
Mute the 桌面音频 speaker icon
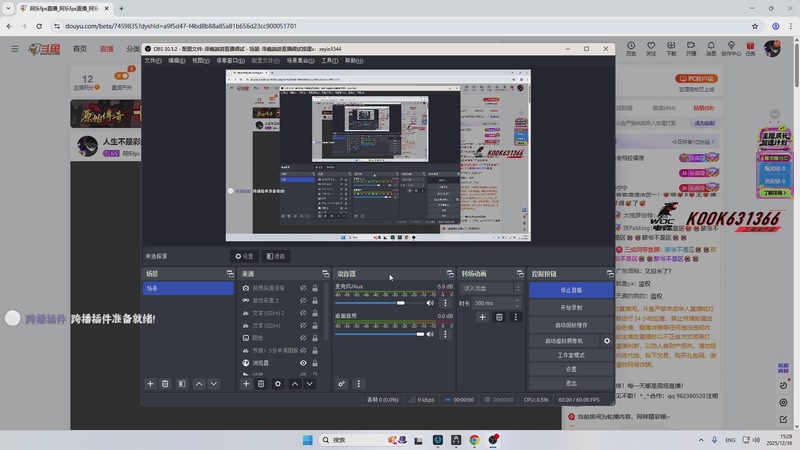[430, 334]
